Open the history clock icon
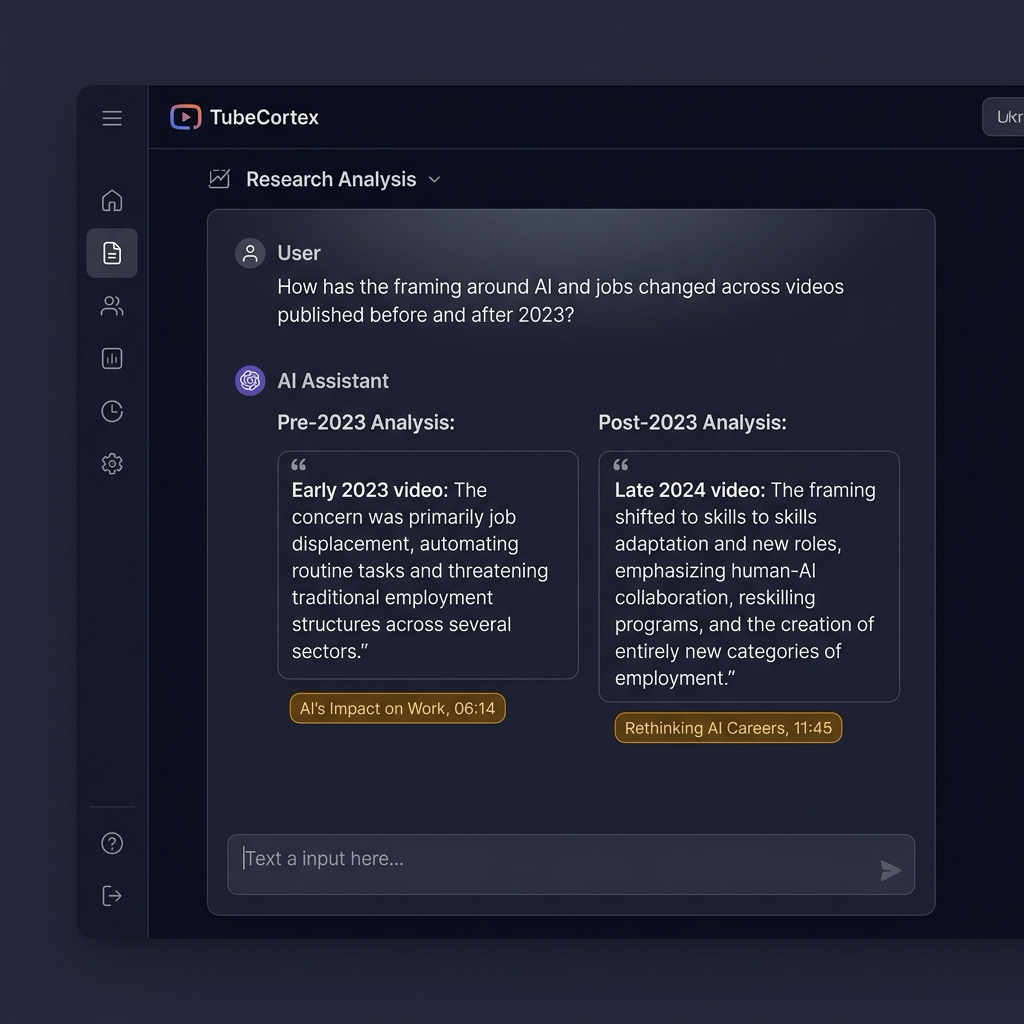The image size is (1024, 1024). click(112, 411)
